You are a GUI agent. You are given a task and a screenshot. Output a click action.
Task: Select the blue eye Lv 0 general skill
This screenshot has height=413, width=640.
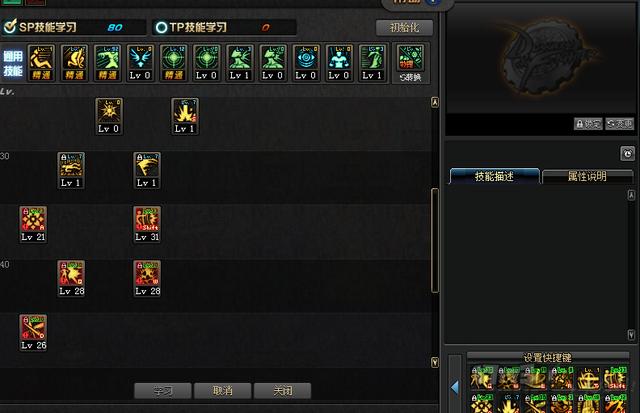(306, 63)
